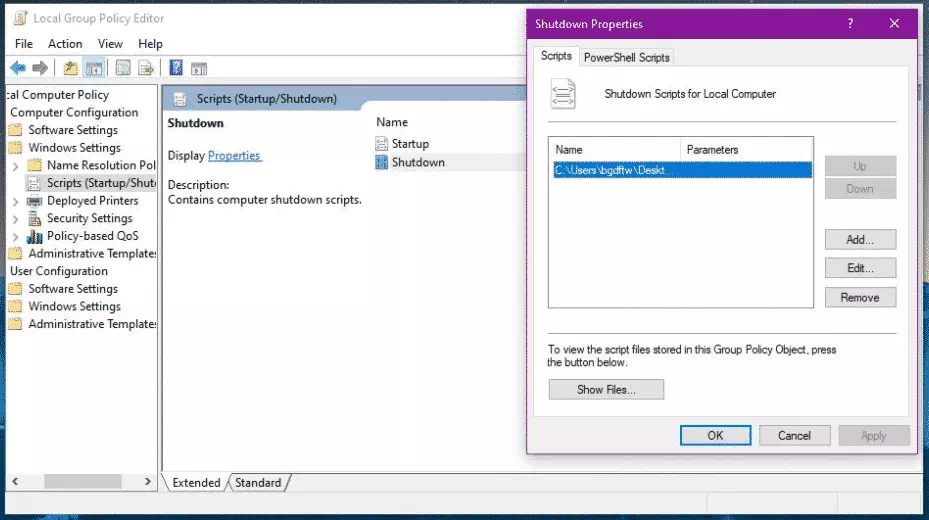
Task: Select Windows Settings under Computer Configuration
Action: tap(74, 148)
